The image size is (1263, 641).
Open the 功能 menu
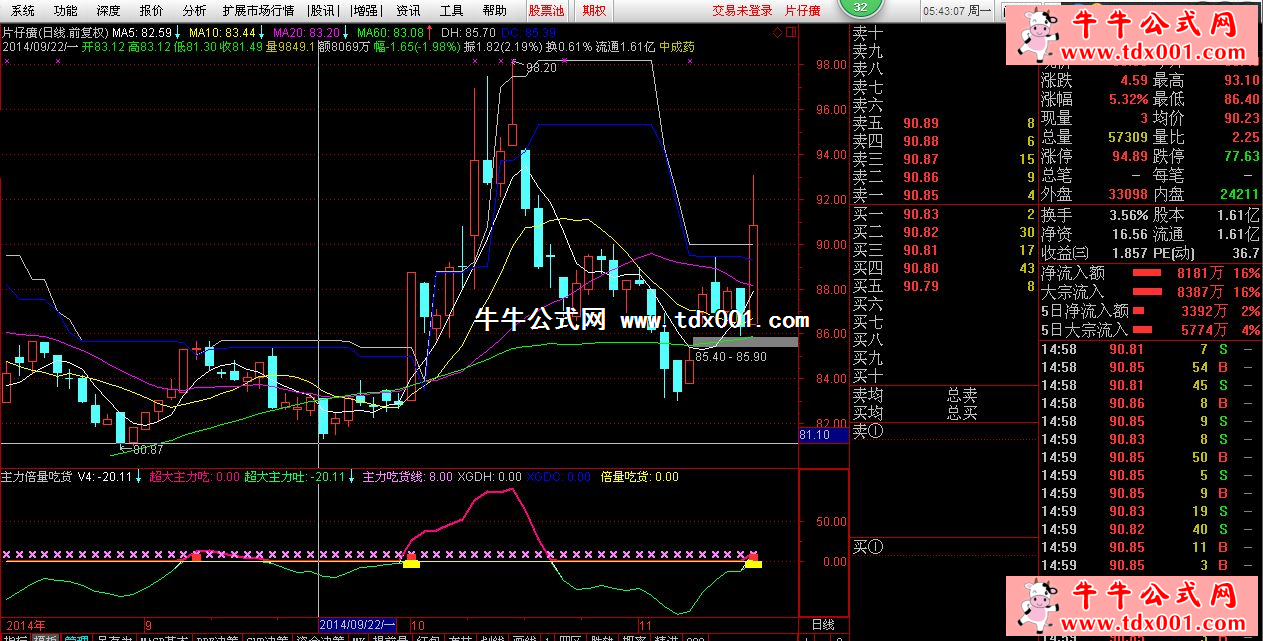pos(66,10)
